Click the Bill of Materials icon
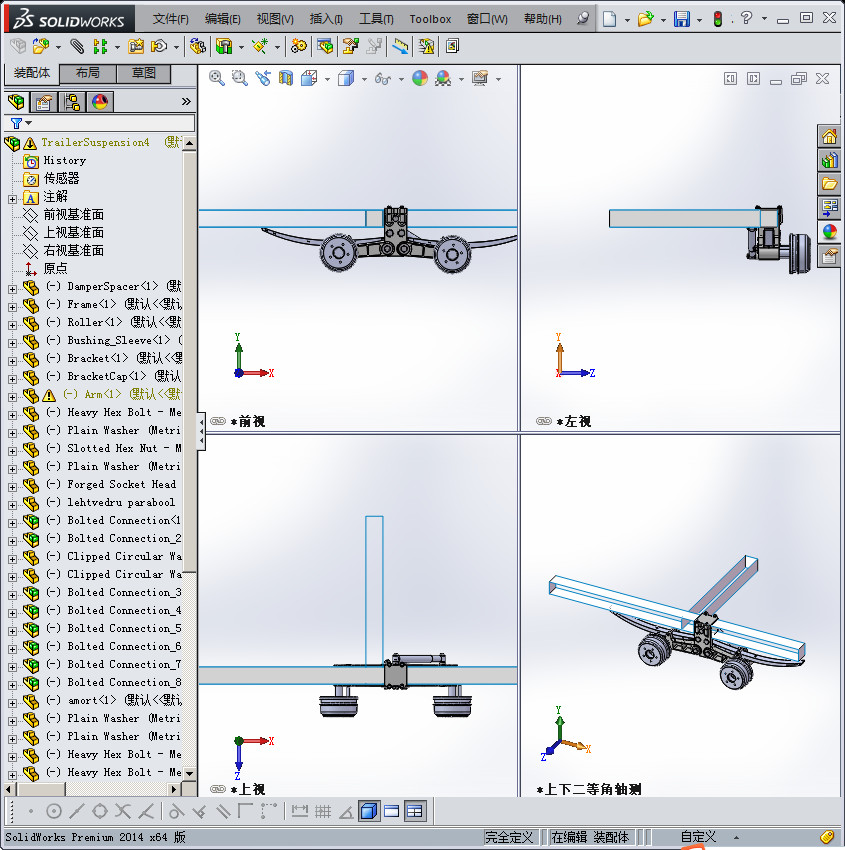Viewport: 845px width, 850px height. tap(325, 47)
